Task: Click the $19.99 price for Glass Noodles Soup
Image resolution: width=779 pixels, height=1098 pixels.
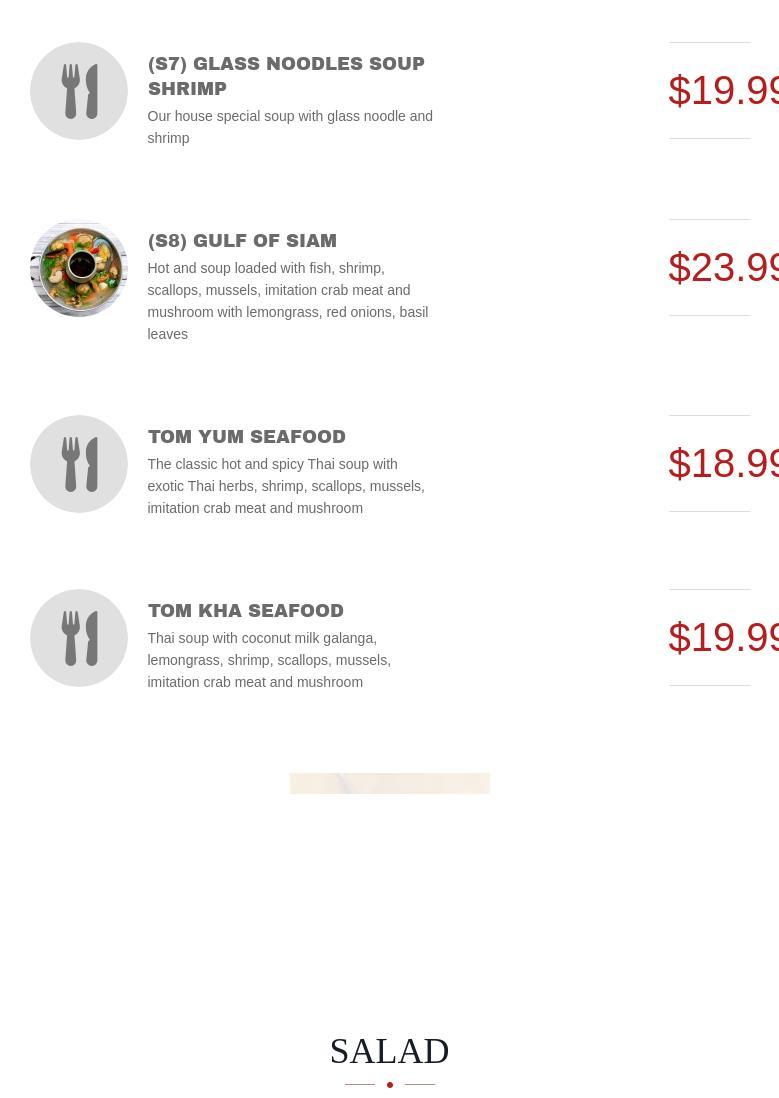Action: pyautogui.click(x=723, y=90)
